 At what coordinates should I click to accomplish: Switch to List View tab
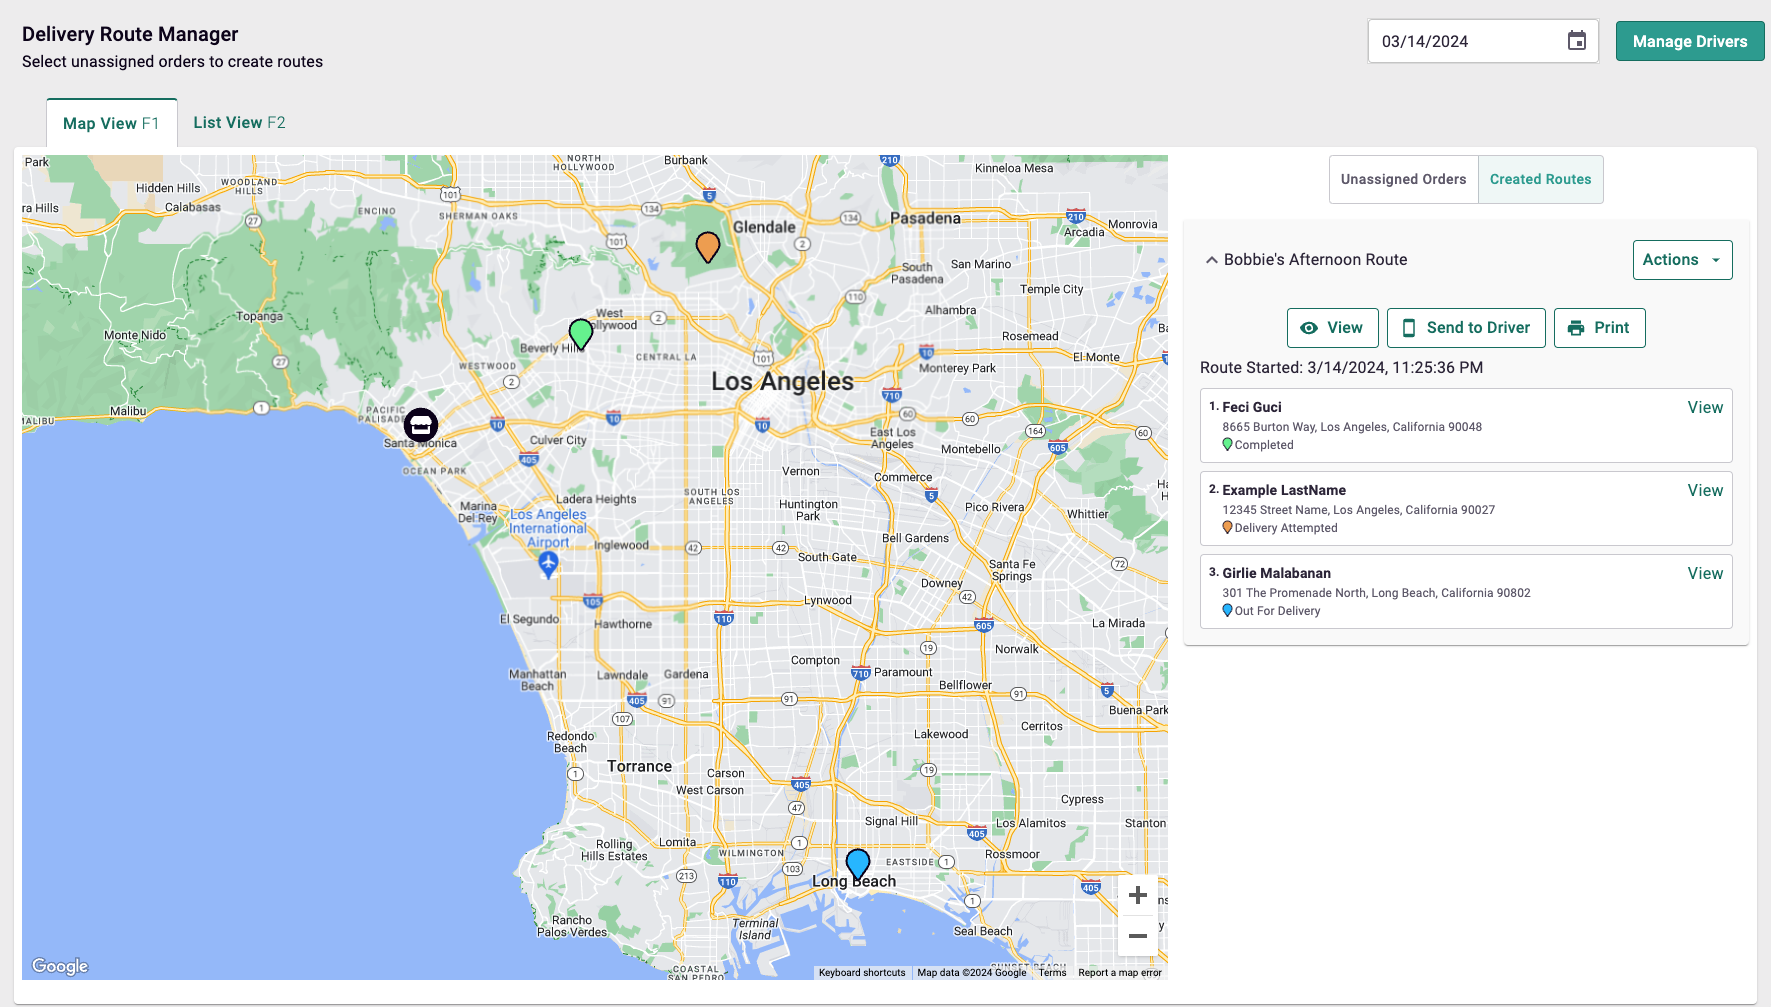[239, 122]
